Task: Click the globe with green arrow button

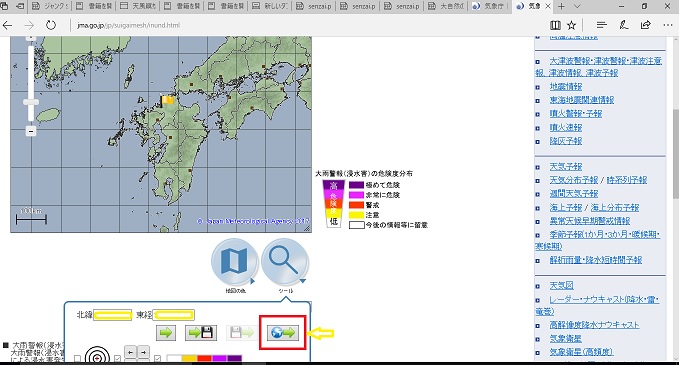Action: point(283,333)
